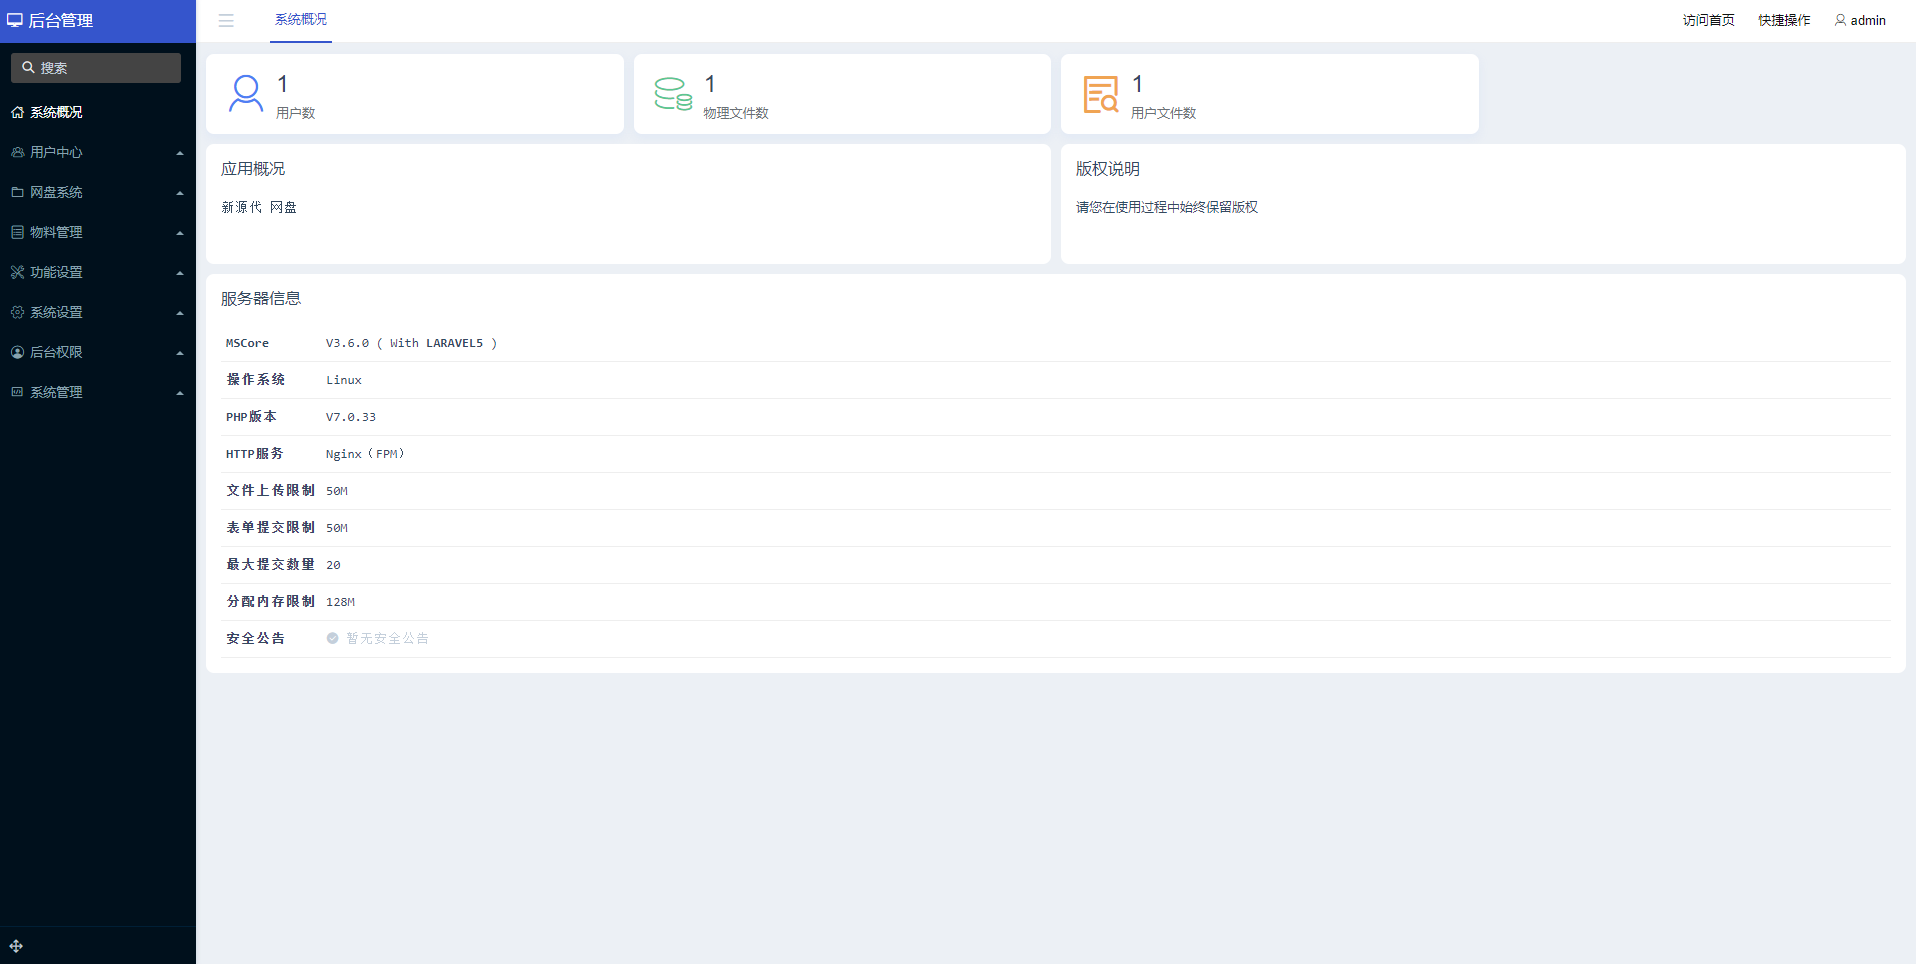The image size is (1916, 964).
Task: Click the person icon beside 后台权限
Action: coord(17,352)
